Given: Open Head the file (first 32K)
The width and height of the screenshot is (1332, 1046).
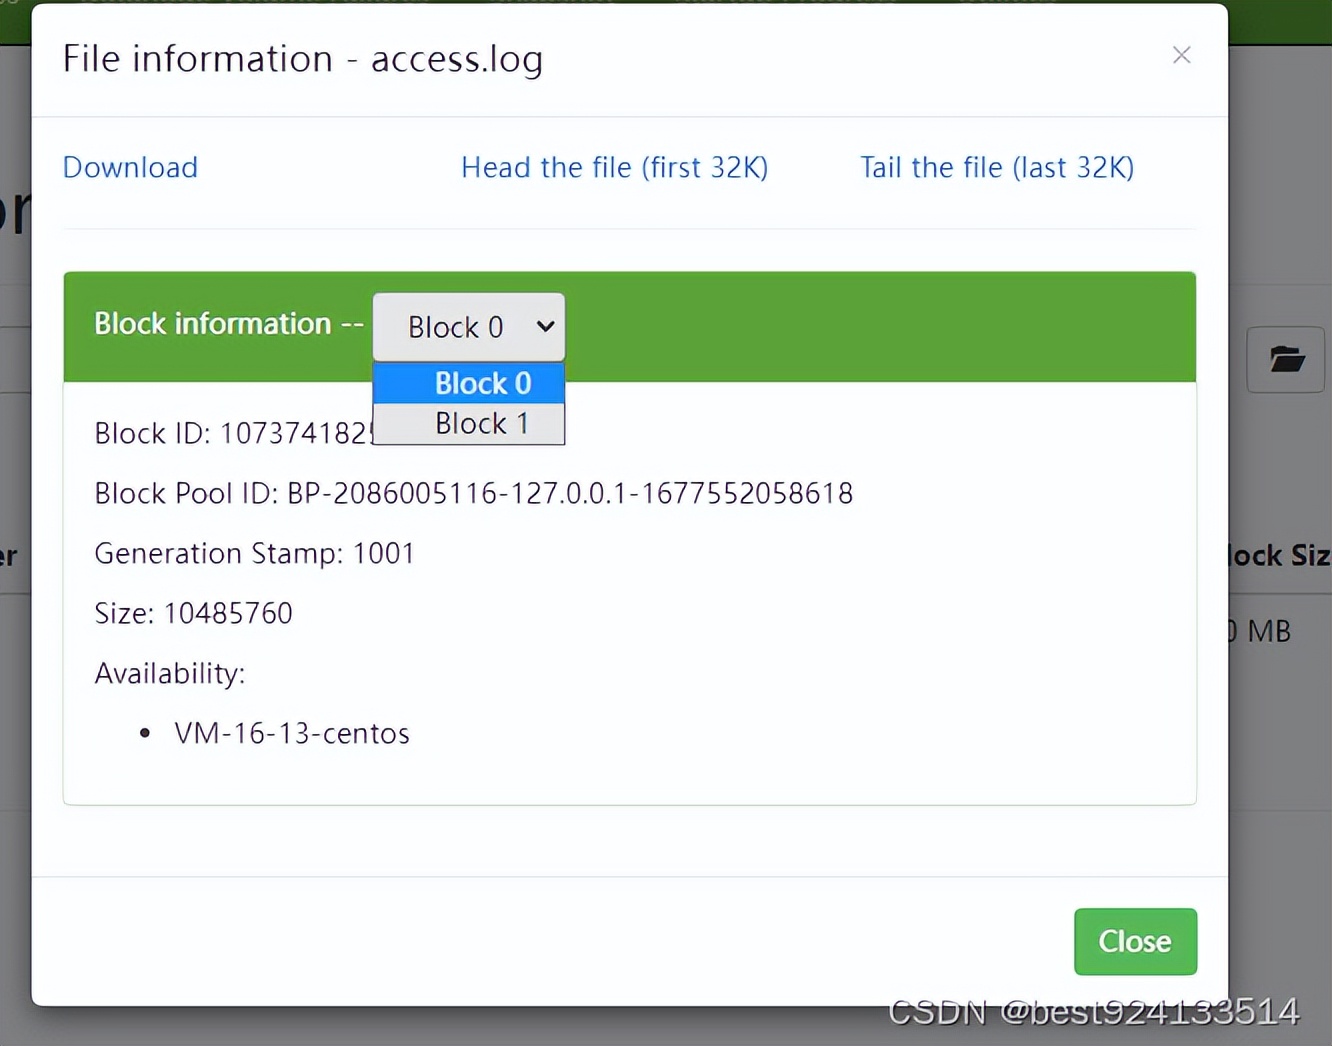Looking at the screenshot, I should (x=614, y=167).
